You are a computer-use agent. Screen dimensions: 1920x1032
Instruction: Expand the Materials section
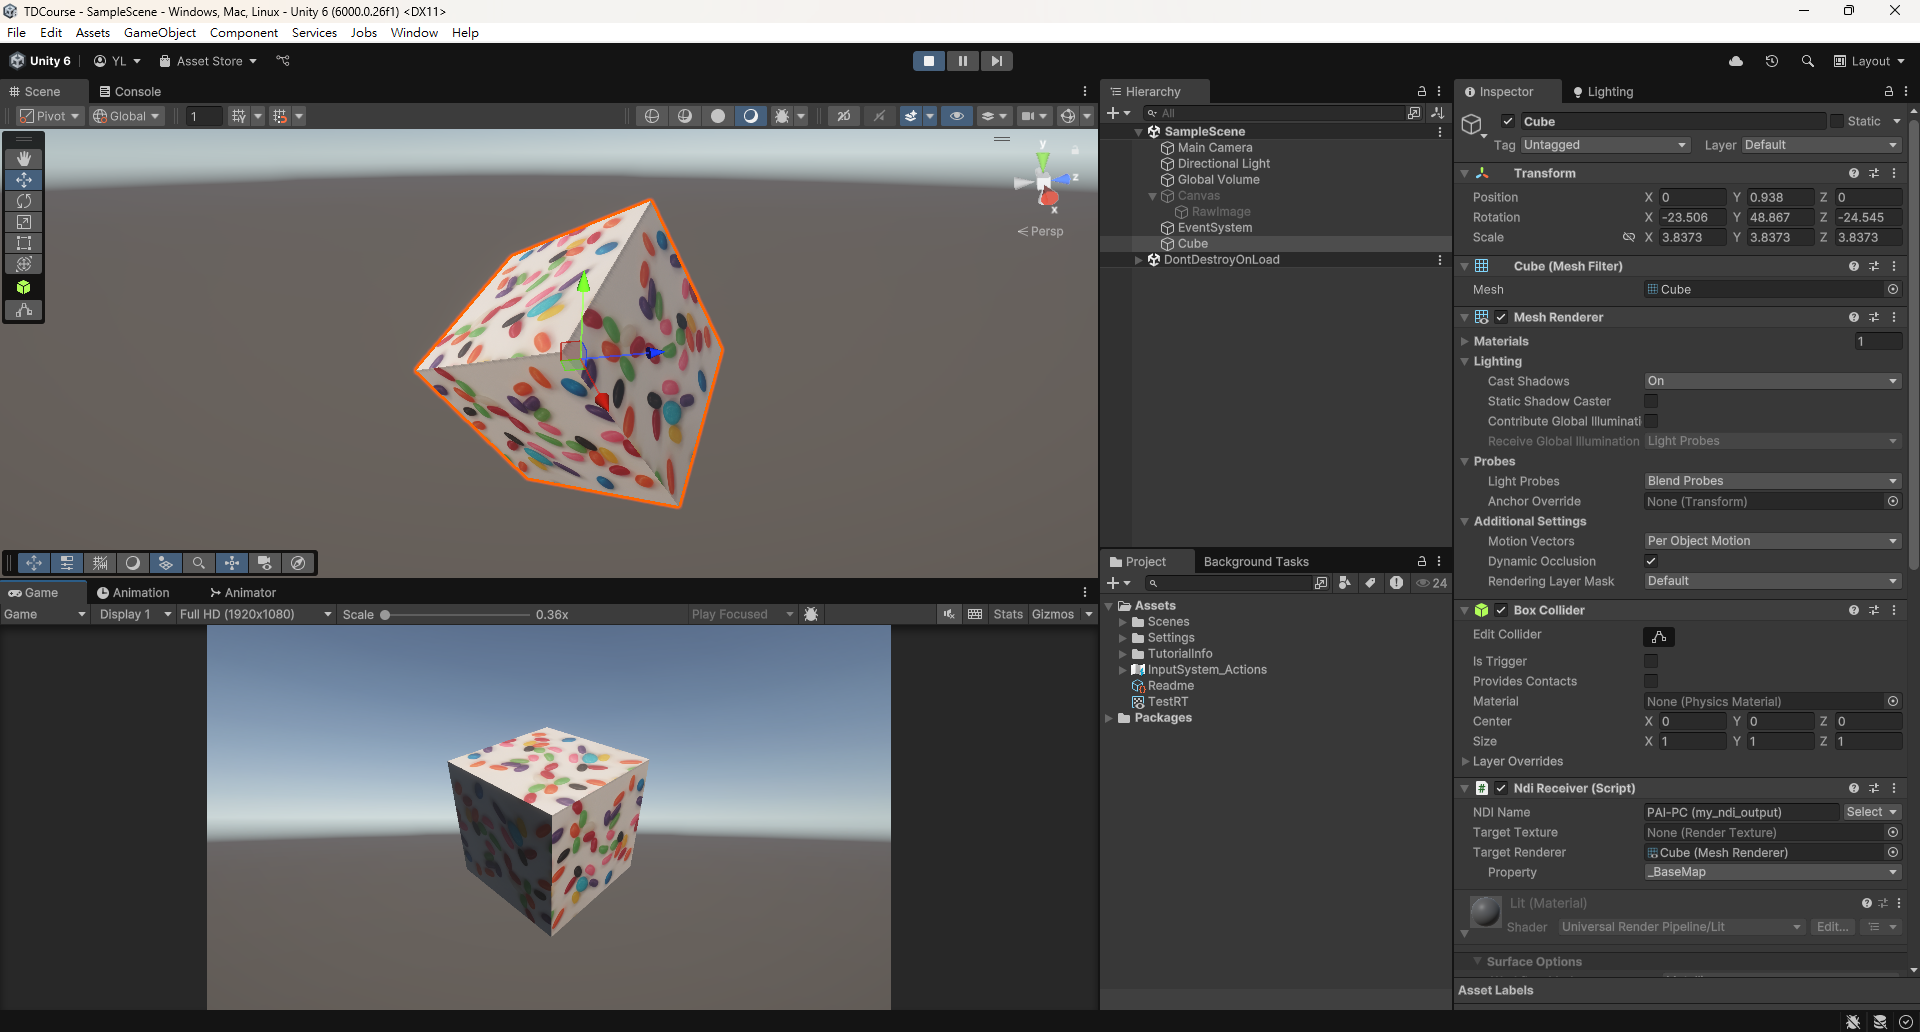pyautogui.click(x=1465, y=341)
